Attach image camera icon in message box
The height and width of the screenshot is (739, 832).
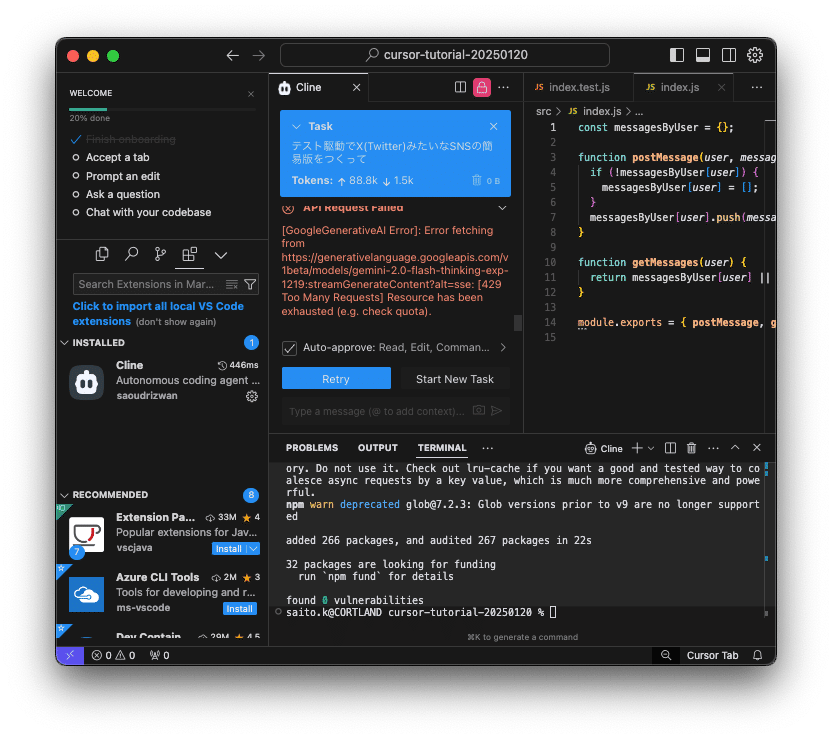(x=479, y=411)
